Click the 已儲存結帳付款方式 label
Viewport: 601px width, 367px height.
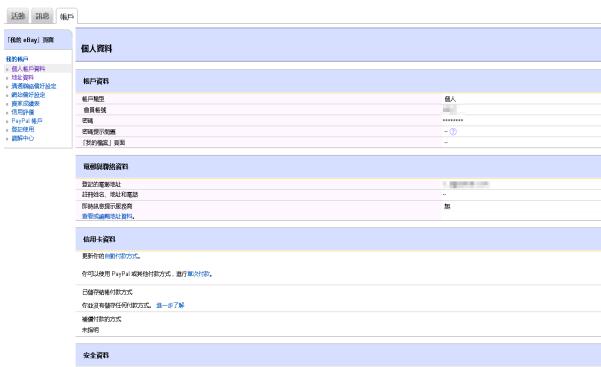click(107, 292)
